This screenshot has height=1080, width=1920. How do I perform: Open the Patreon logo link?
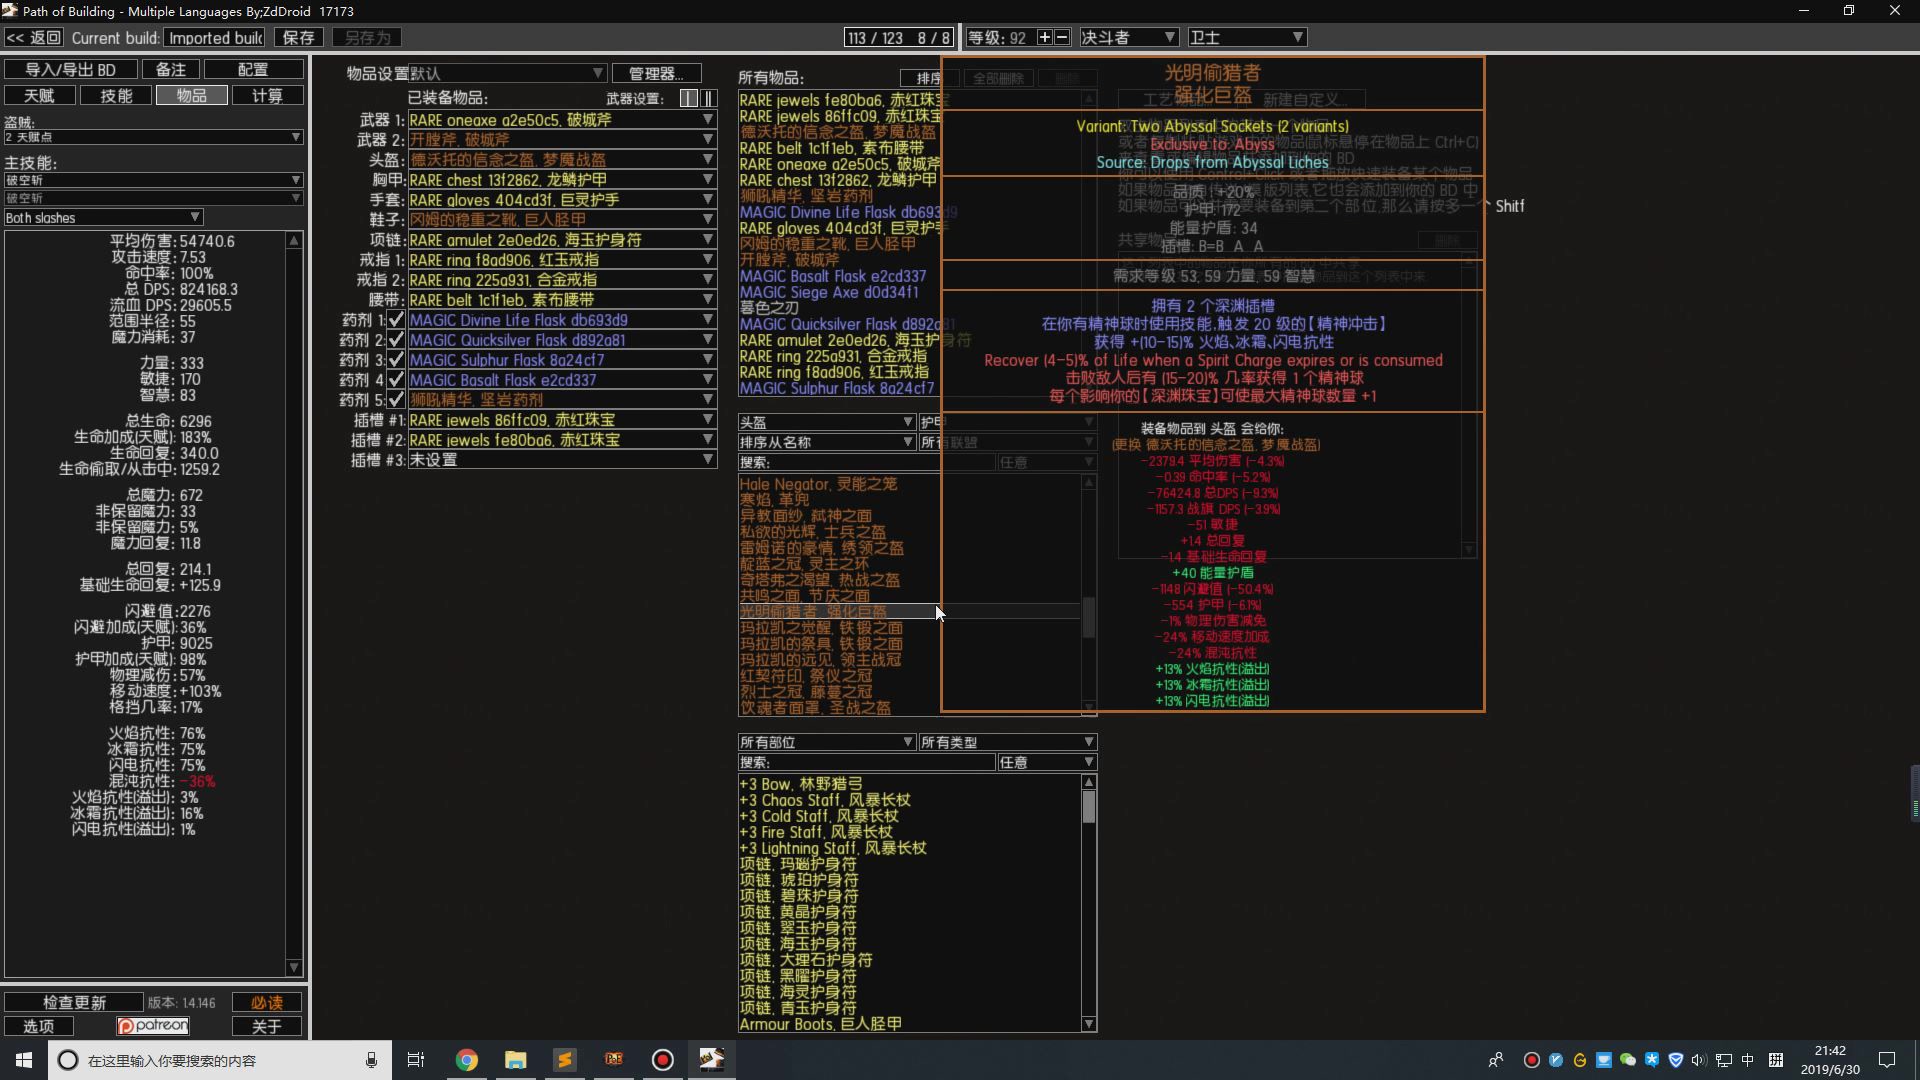point(153,1026)
